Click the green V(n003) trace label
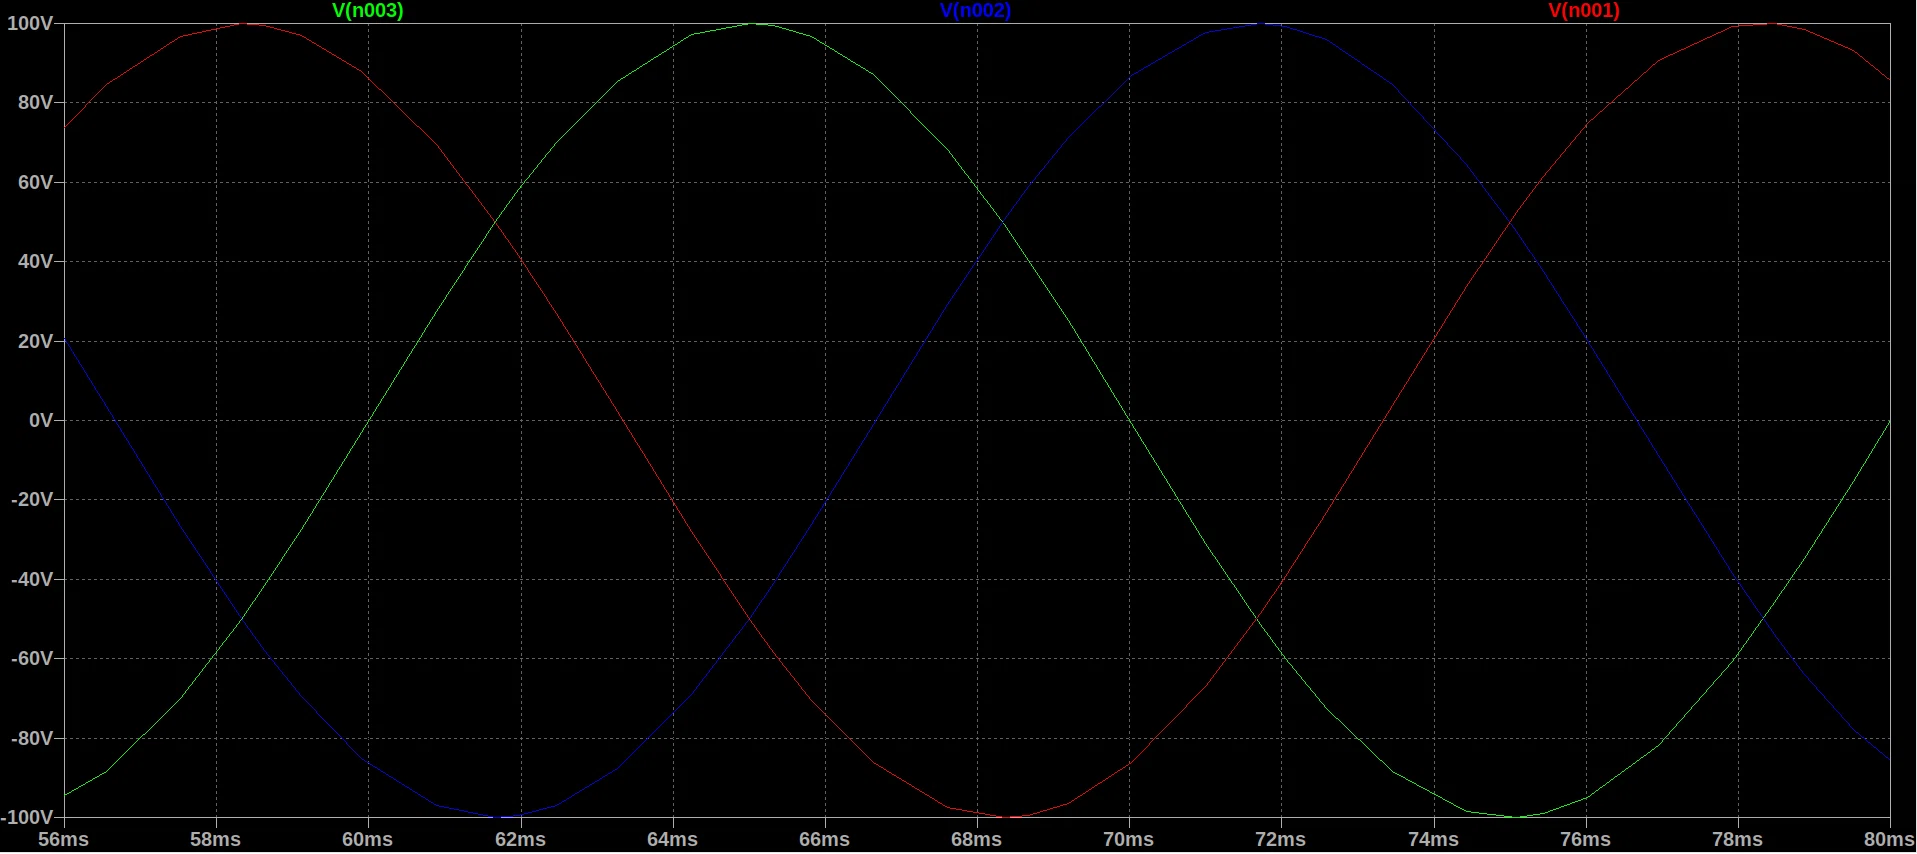Screen dimensions: 1917x854 (367, 11)
